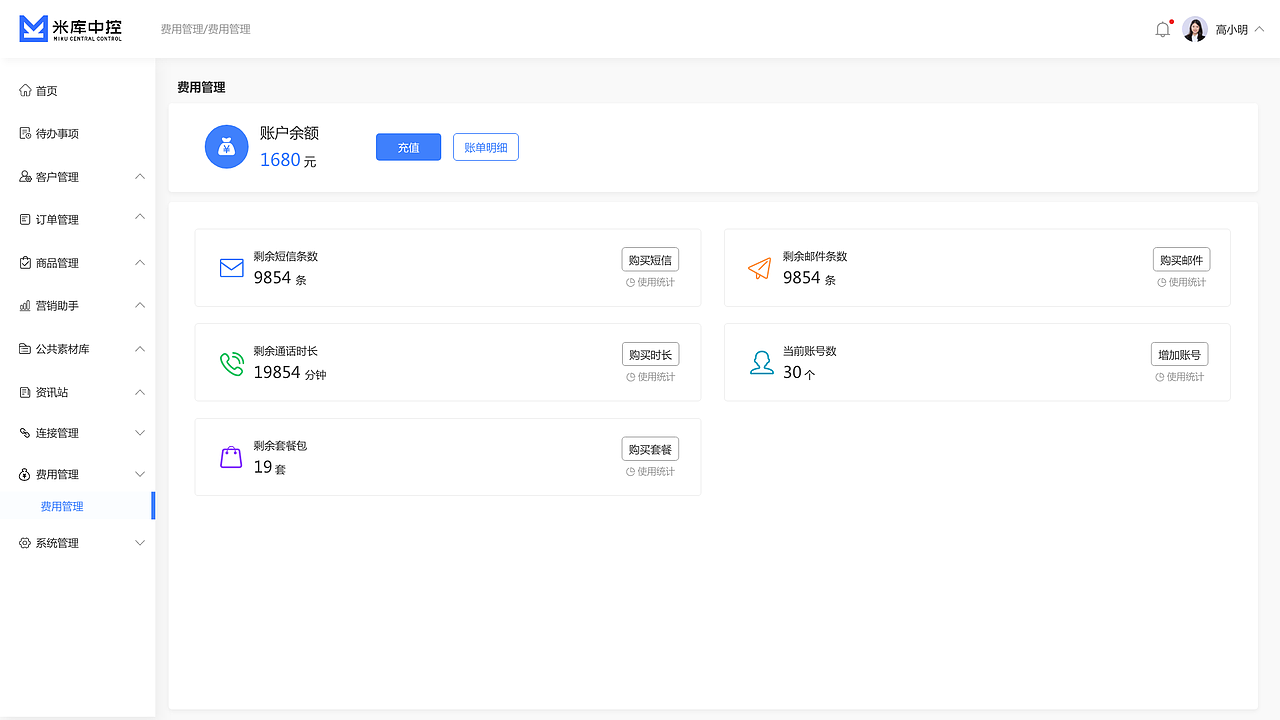Select the 费用管理 submenu item
1280x720 pixels.
pos(62,506)
